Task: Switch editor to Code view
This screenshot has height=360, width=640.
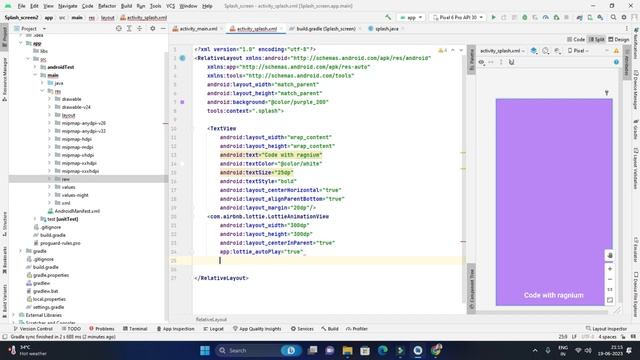Action: (576, 39)
